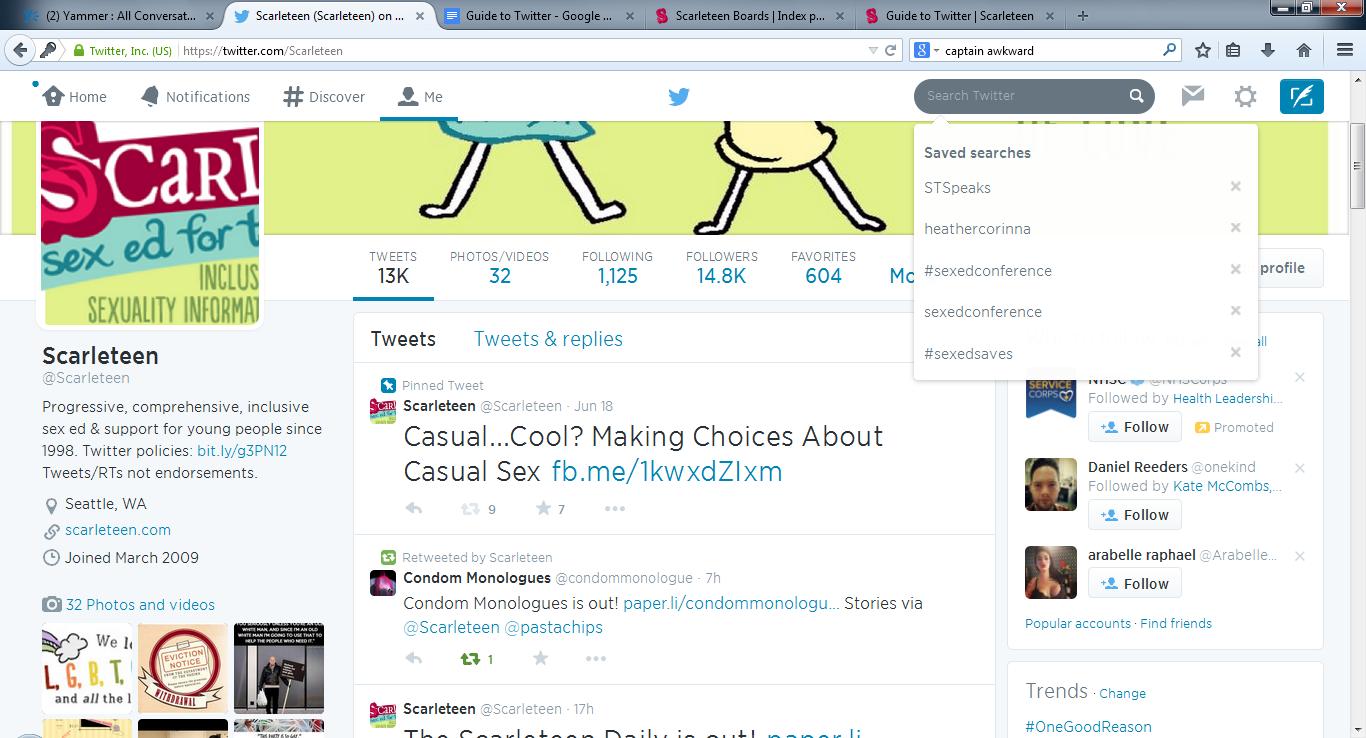Open 32 Photos and videos link
The height and width of the screenshot is (738, 1366).
pyautogui.click(x=140, y=605)
